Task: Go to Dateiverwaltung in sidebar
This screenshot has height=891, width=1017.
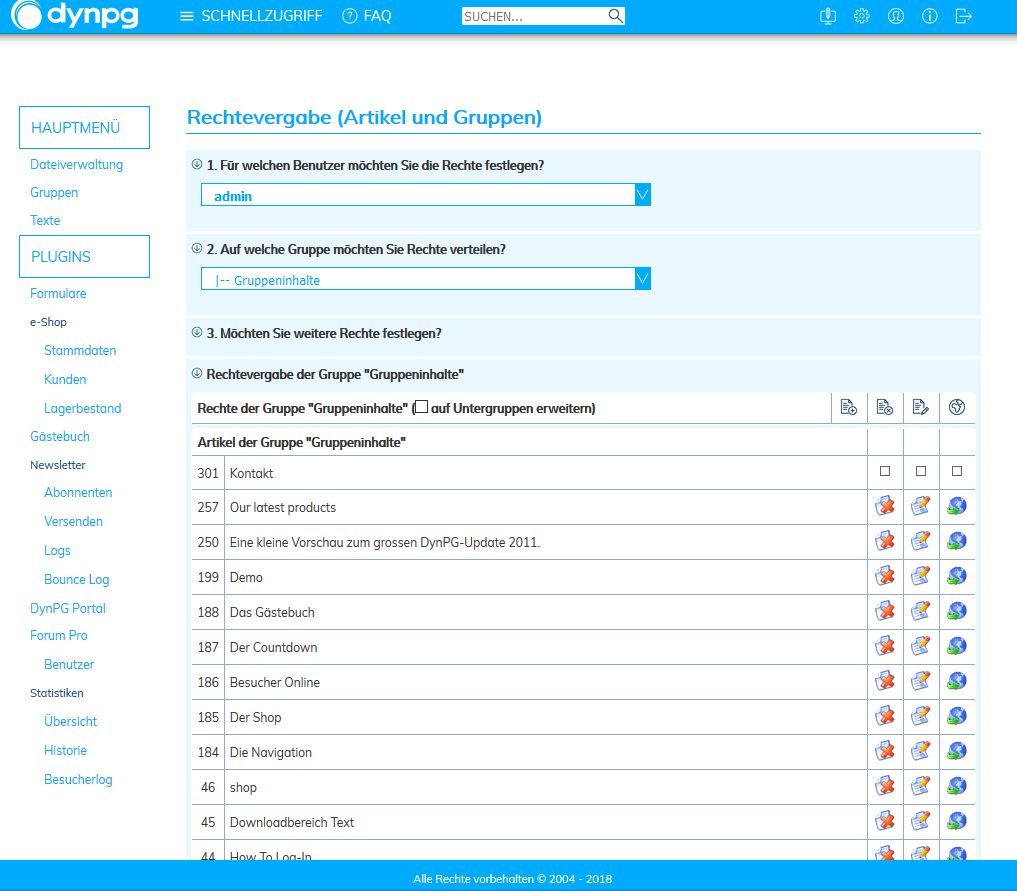Action: tap(77, 165)
